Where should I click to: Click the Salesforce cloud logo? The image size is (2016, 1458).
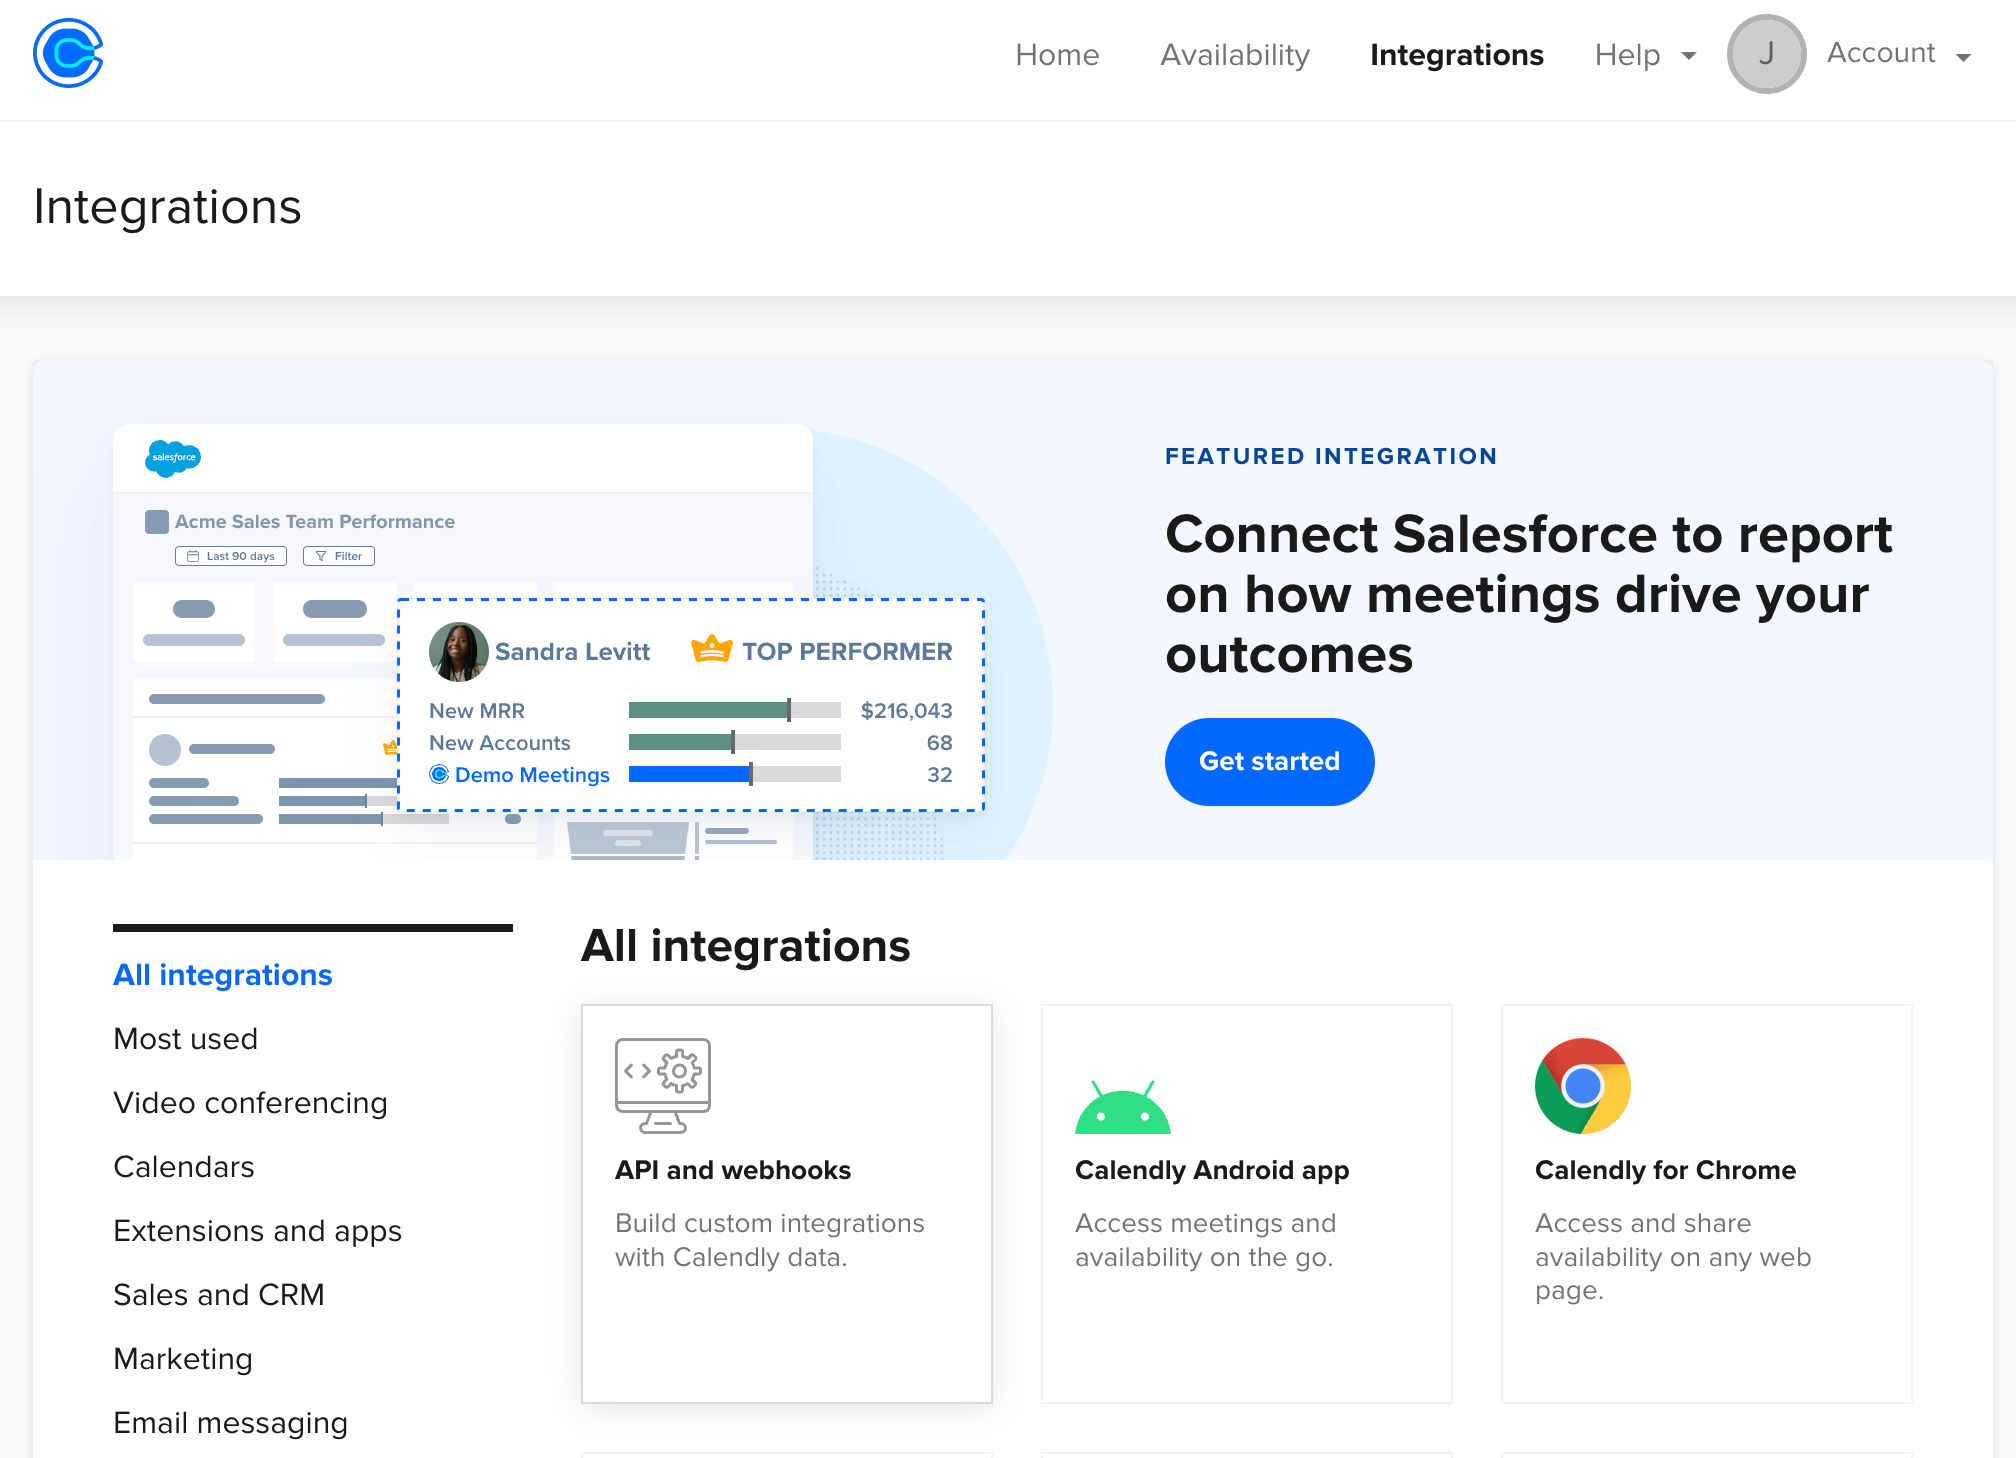pyautogui.click(x=173, y=458)
